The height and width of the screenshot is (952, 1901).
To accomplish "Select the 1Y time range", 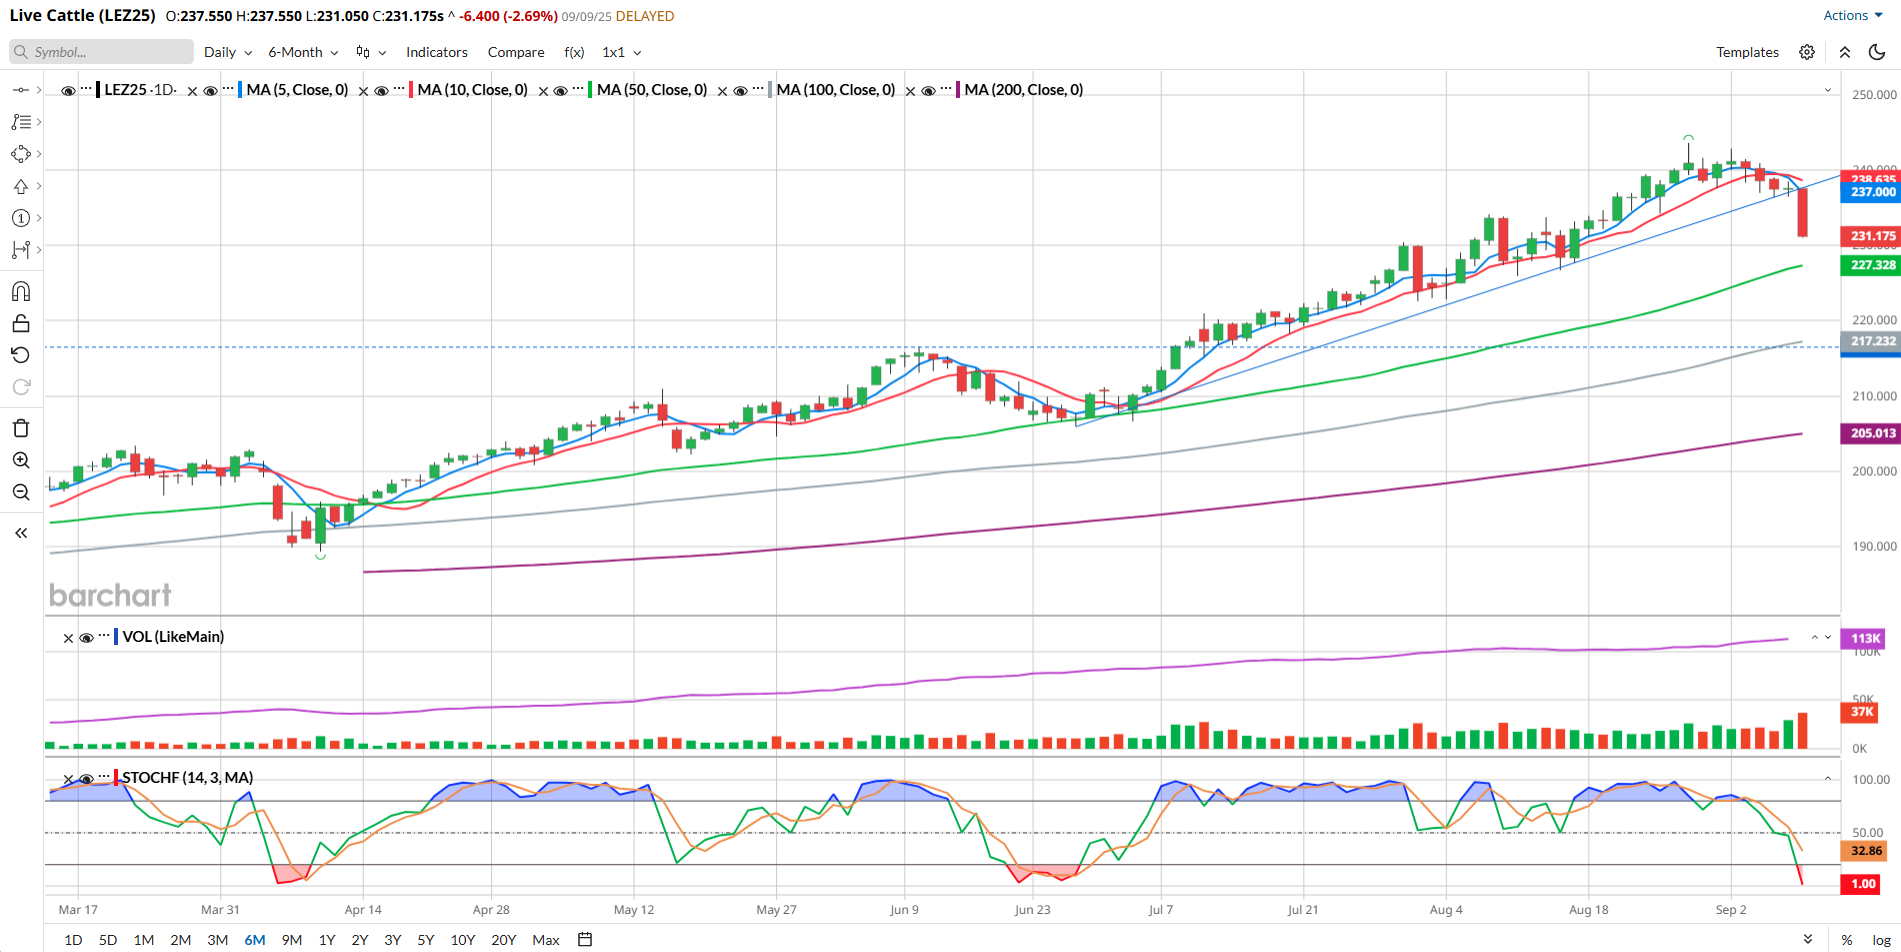I will (327, 940).
